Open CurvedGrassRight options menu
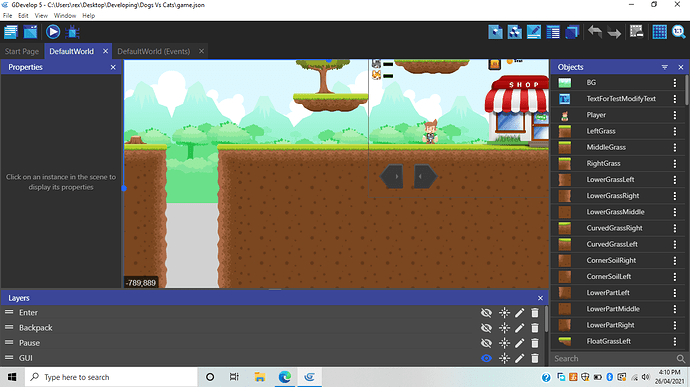This screenshot has height=387, width=690. 675,228
